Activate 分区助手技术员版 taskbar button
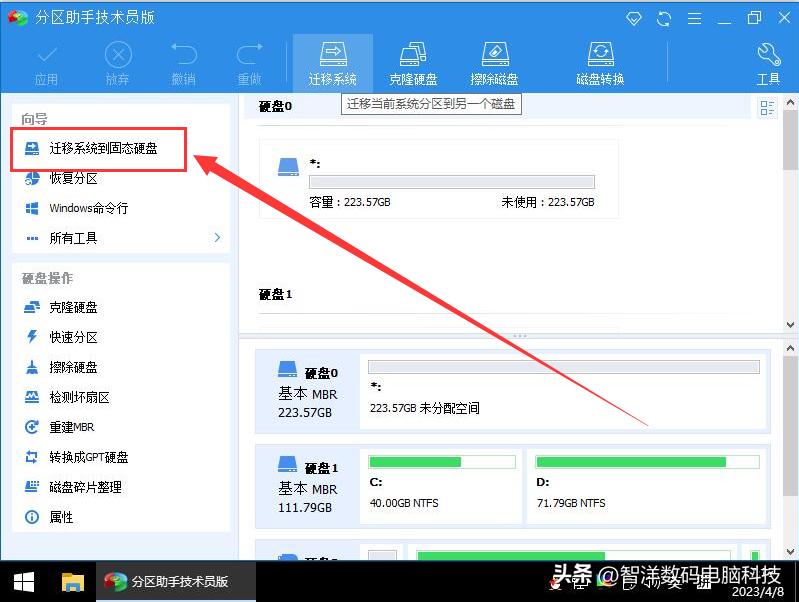Image resolution: width=799 pixels, height=602 pixels. click(x=176, y=582)
